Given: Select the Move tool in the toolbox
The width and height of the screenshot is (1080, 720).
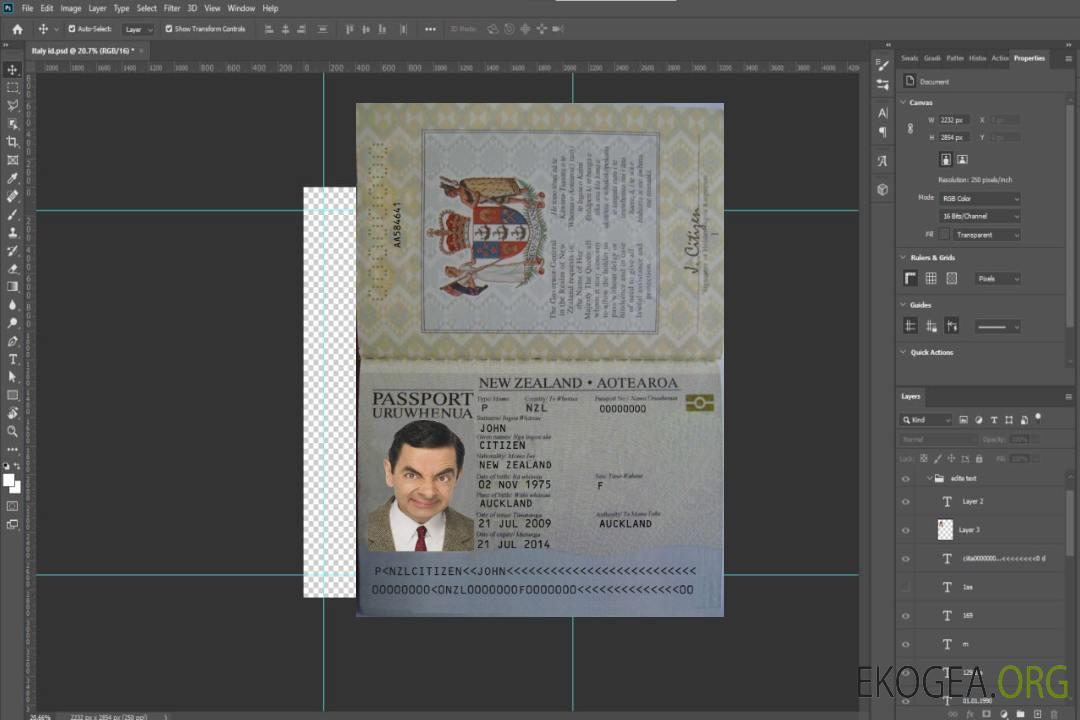Looking at the screenshot, I should pos(12,70).
